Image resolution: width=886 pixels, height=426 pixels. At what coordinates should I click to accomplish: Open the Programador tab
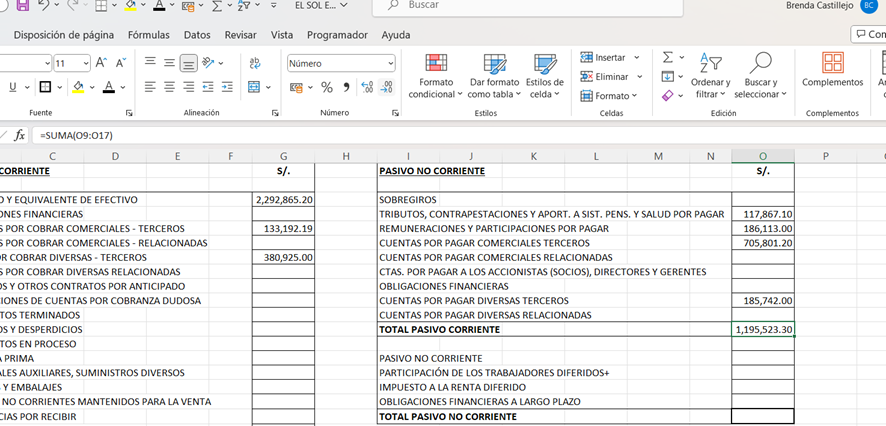337,34
